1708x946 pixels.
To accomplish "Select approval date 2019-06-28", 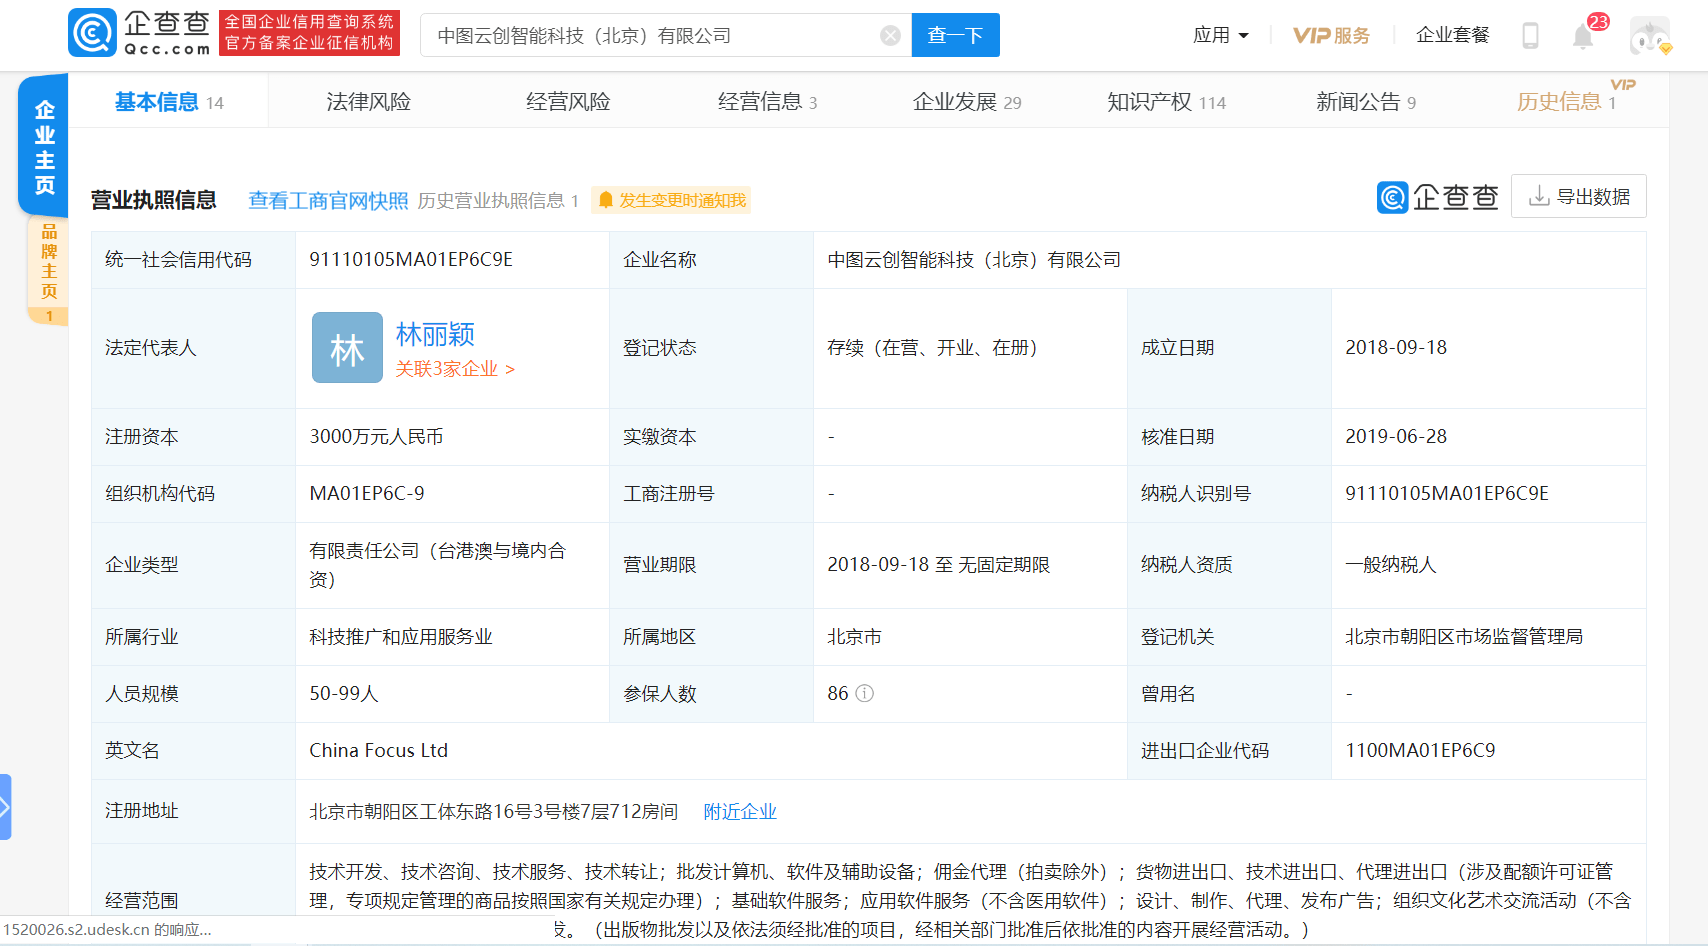I will click(1396, 437).
